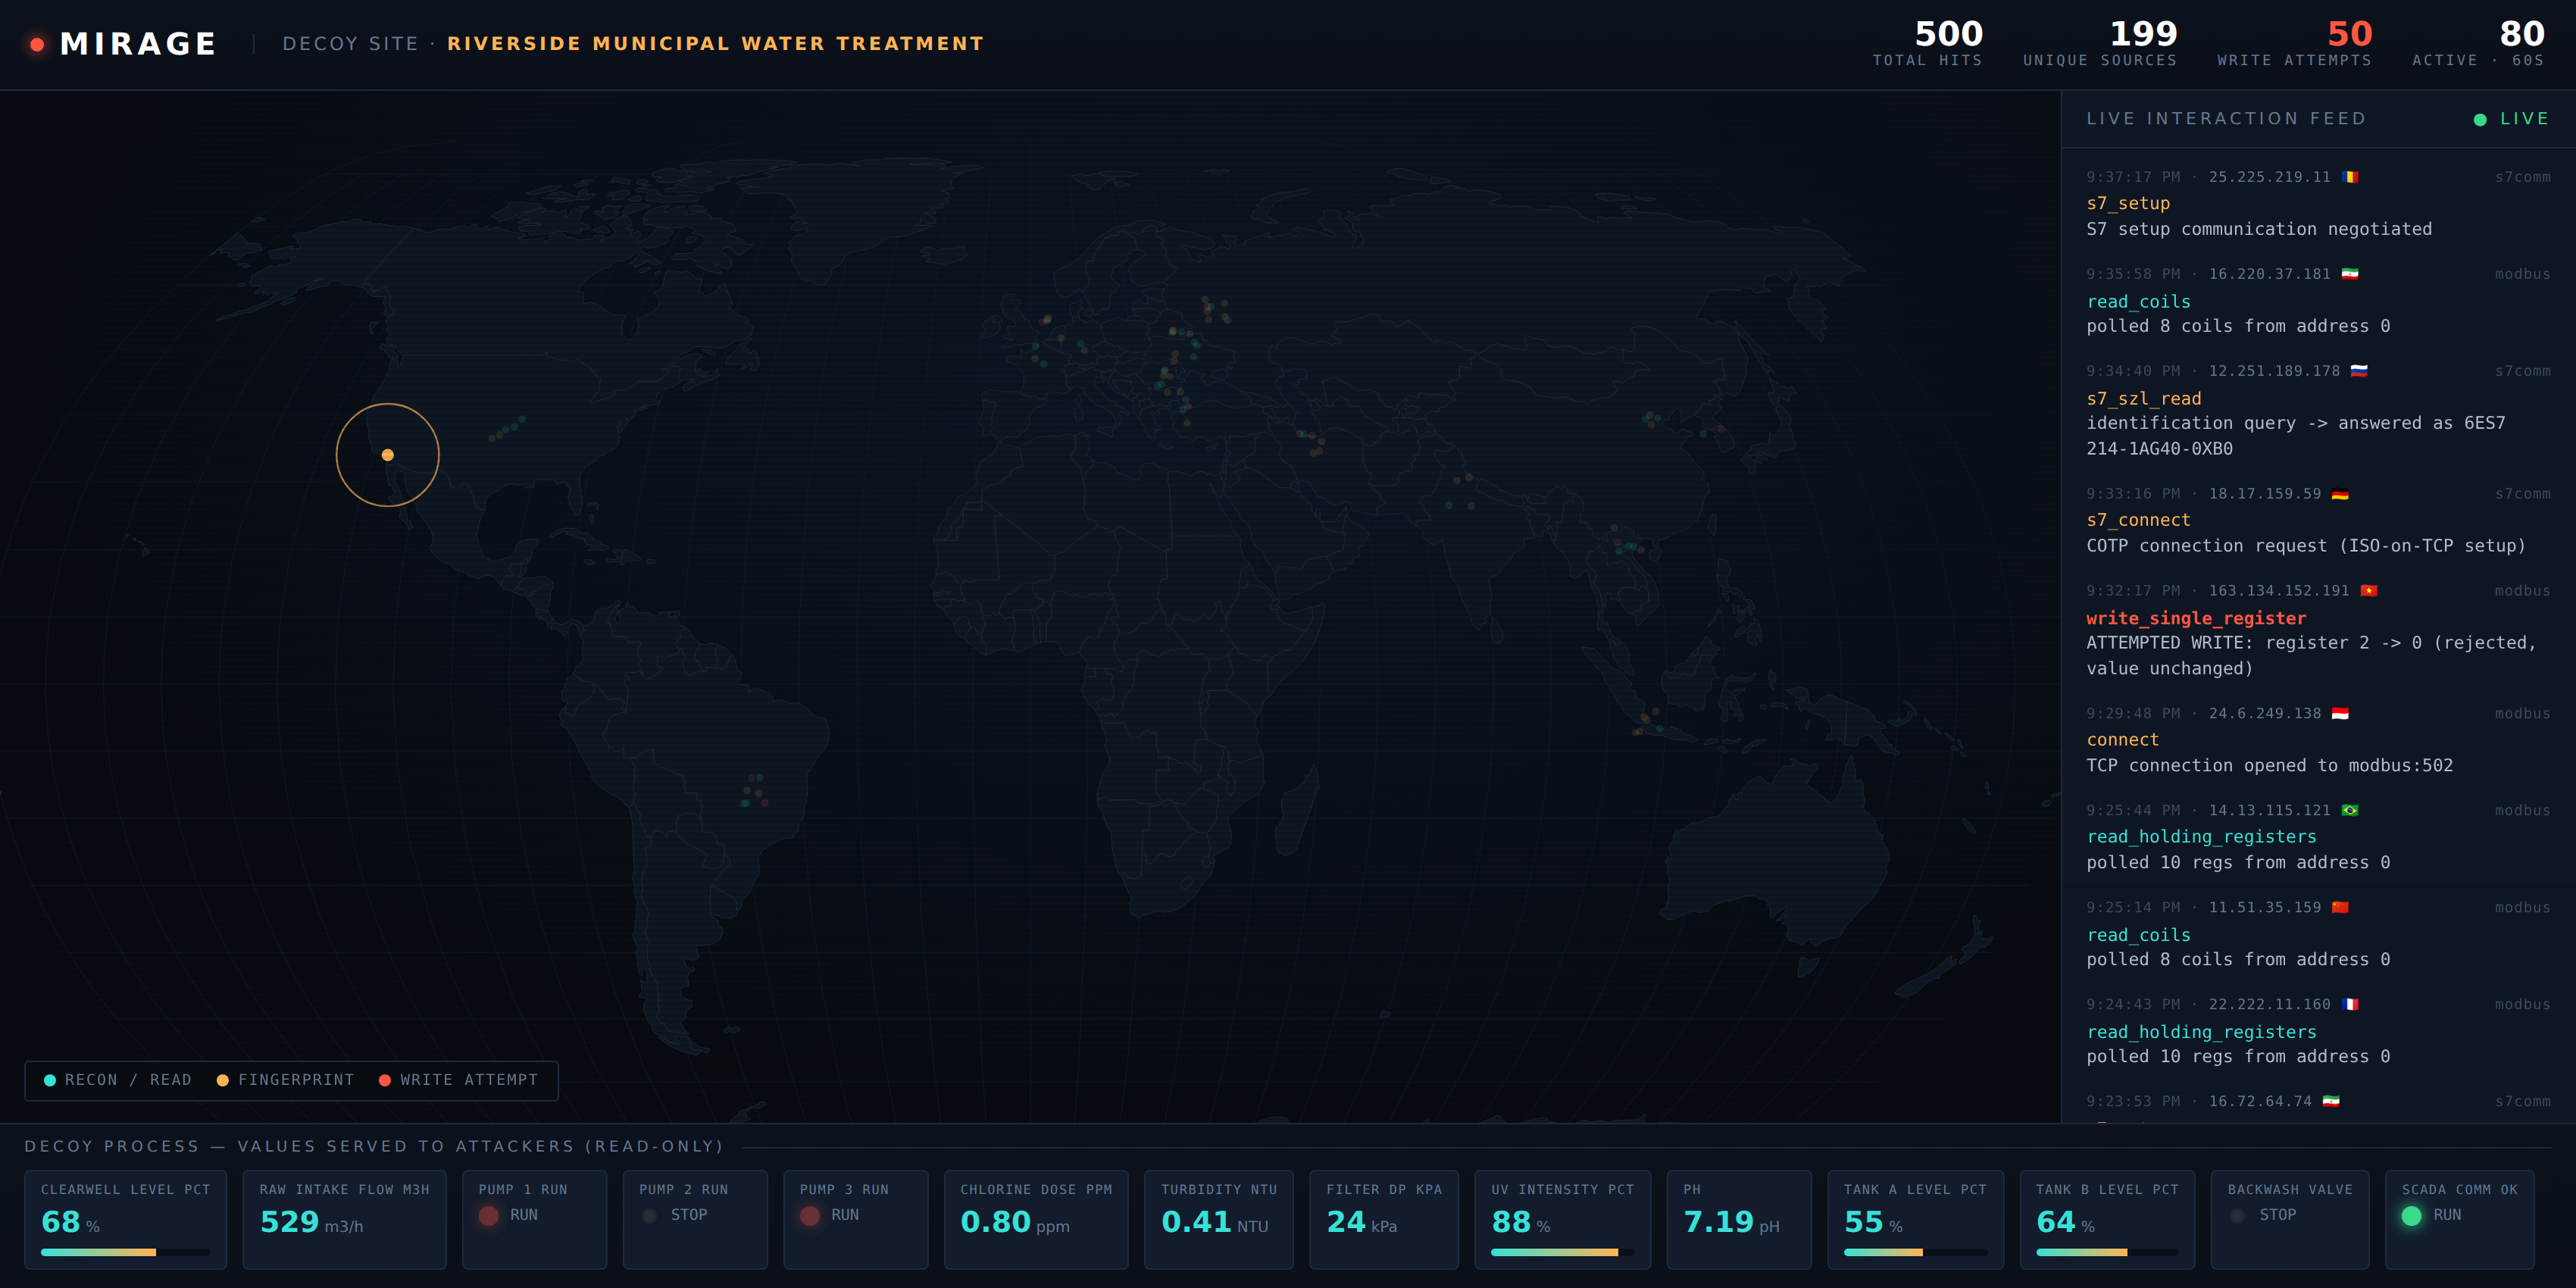Click the red MIRAGE status dot
The image size is (2576, 1288).
pyautogui.click(x=37, y=44)
